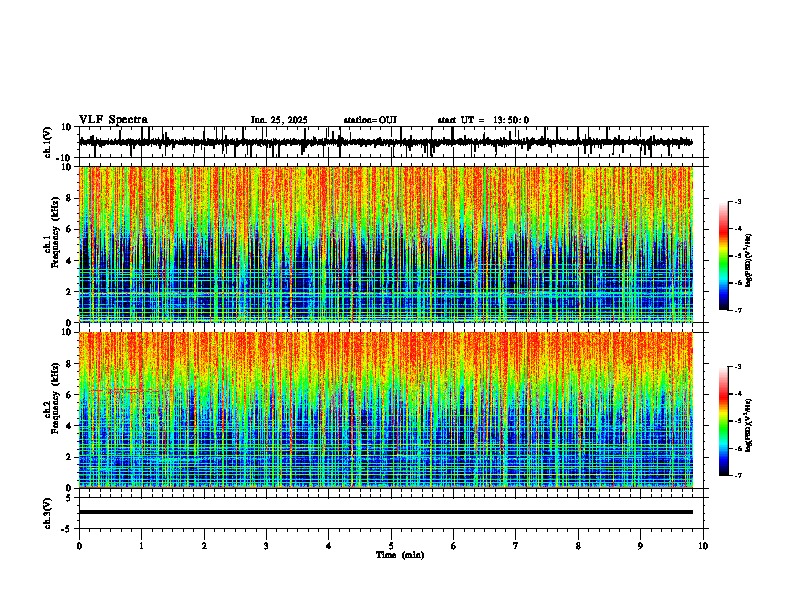Click time axis tick label "10"
The height and width of the screenshot is (612, 792).
703,546
